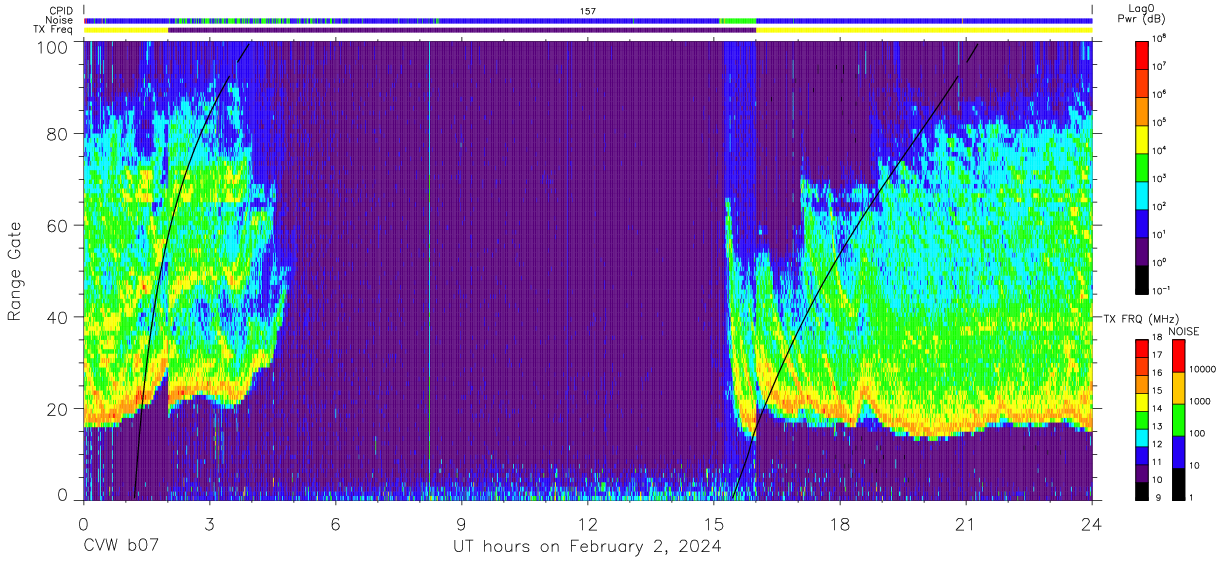This screenshot has height=567, width=1228.
Task: Click the y-axis tick label '80'
Action: 58,133
